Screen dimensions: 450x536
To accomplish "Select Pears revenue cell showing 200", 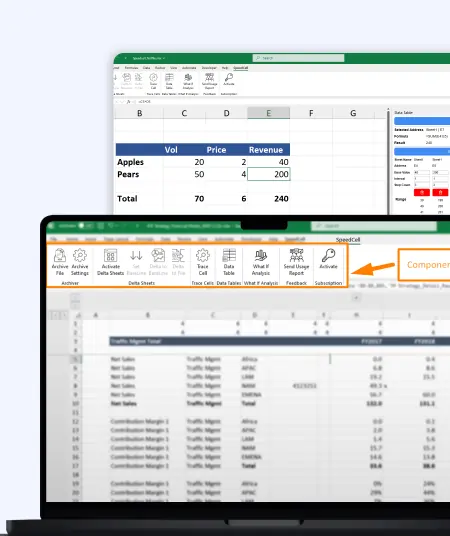I will [268, 174].
